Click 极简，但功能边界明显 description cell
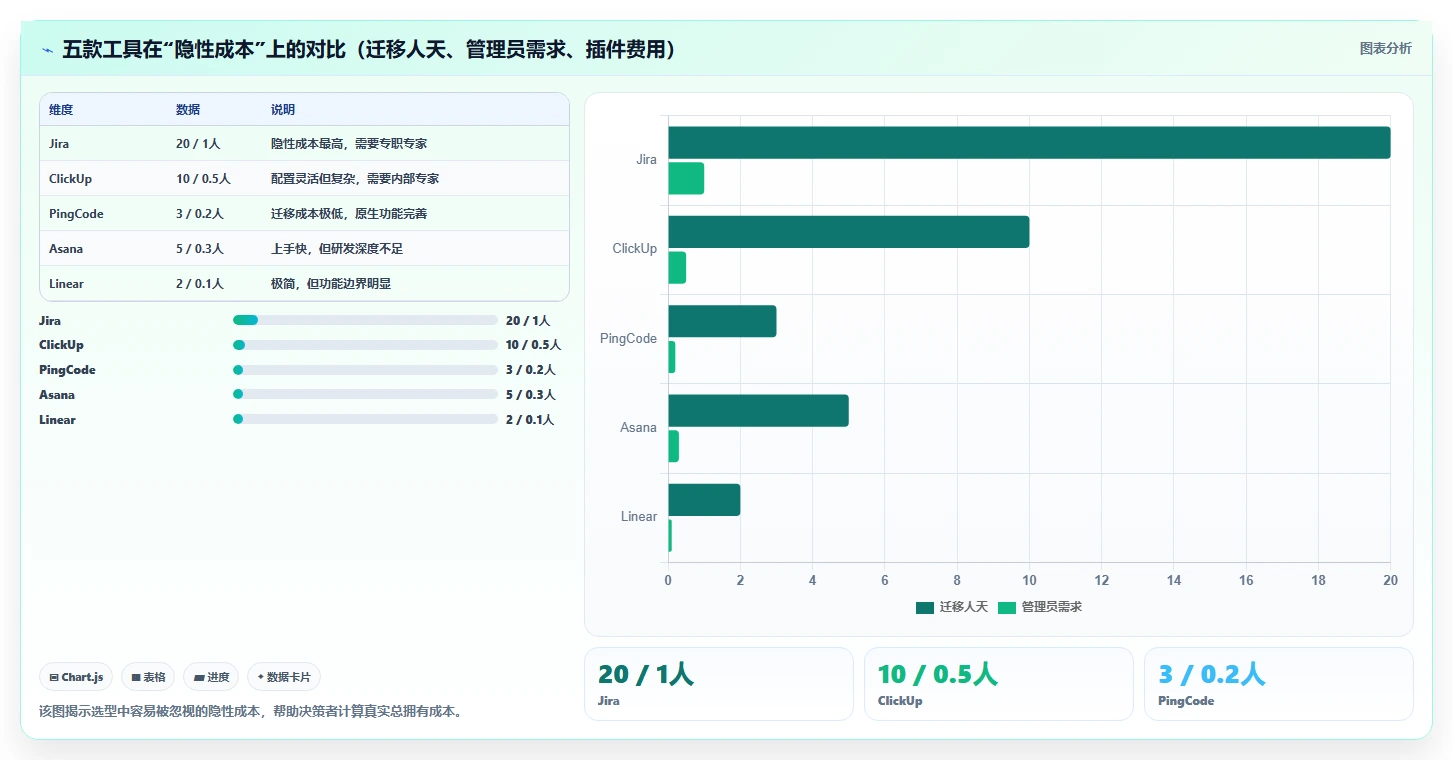 point(331,284)
